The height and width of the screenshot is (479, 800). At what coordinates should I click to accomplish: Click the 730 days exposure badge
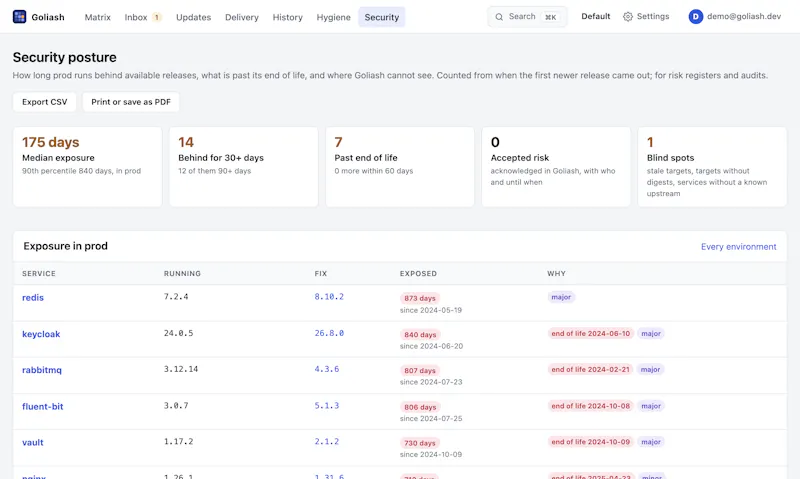coord(420,443)
